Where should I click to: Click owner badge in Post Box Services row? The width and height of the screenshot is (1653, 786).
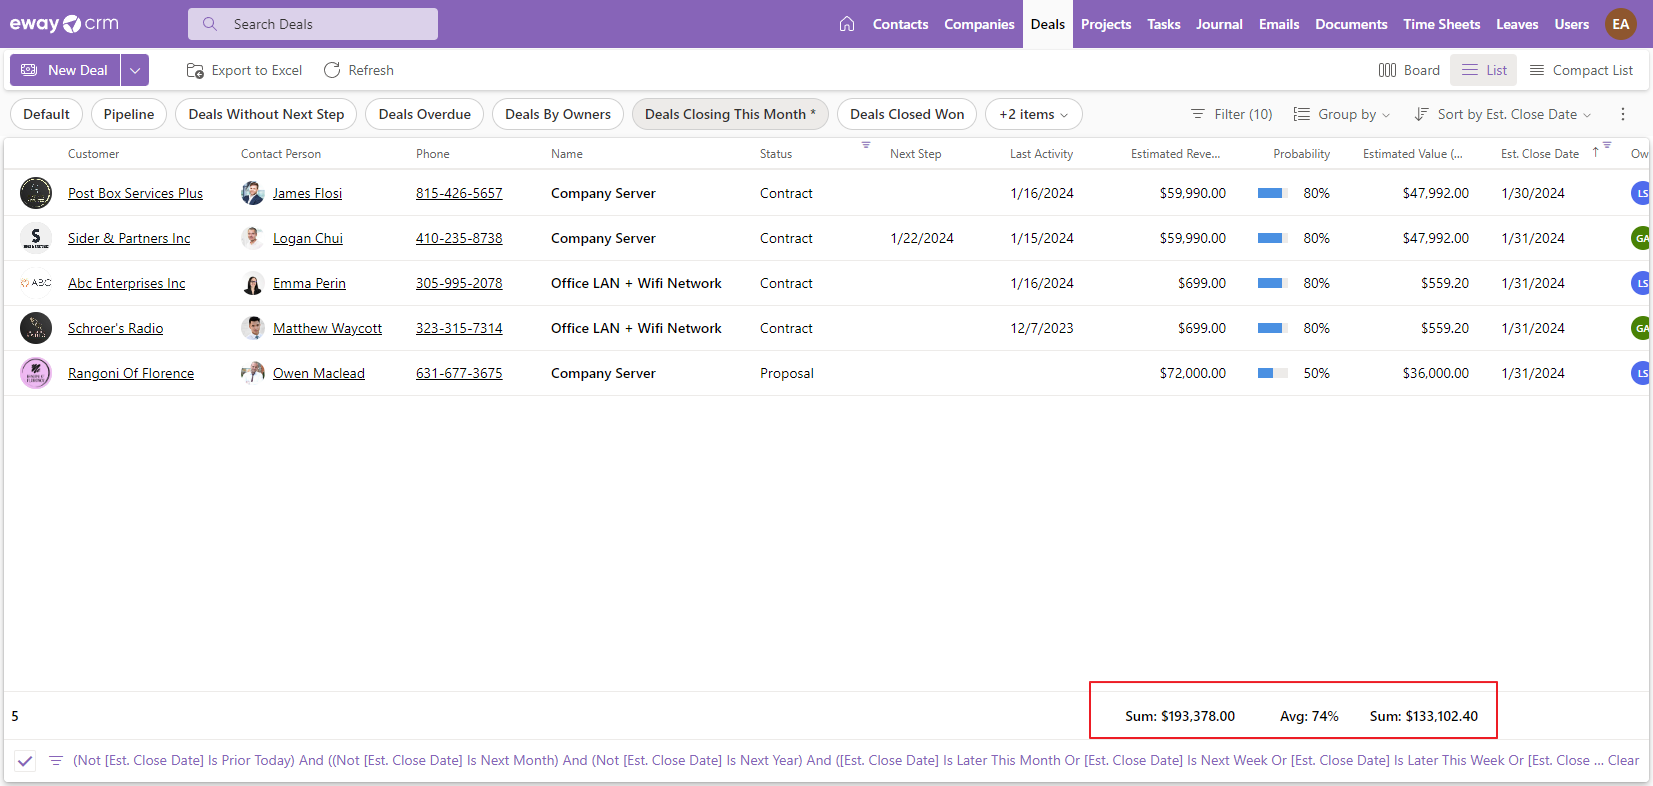[1640, 193]
